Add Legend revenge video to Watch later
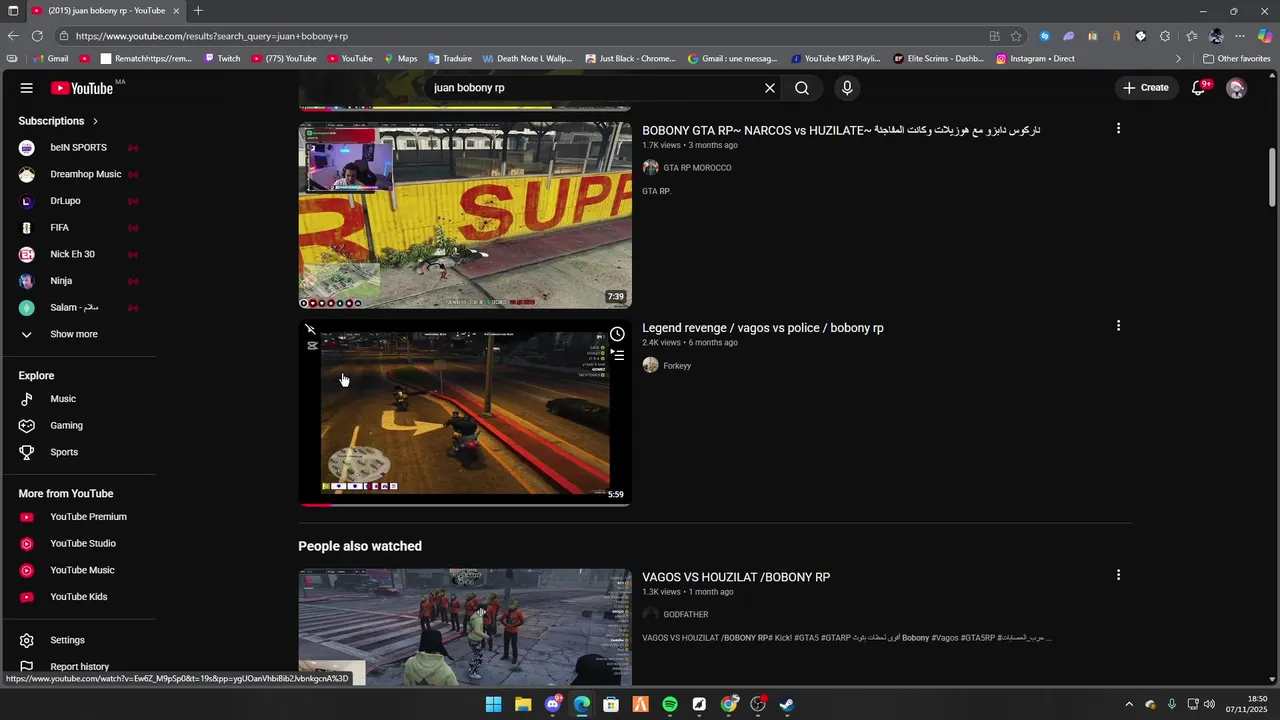The width and height of the screenshot is (1280, 720). coord(617,334)
